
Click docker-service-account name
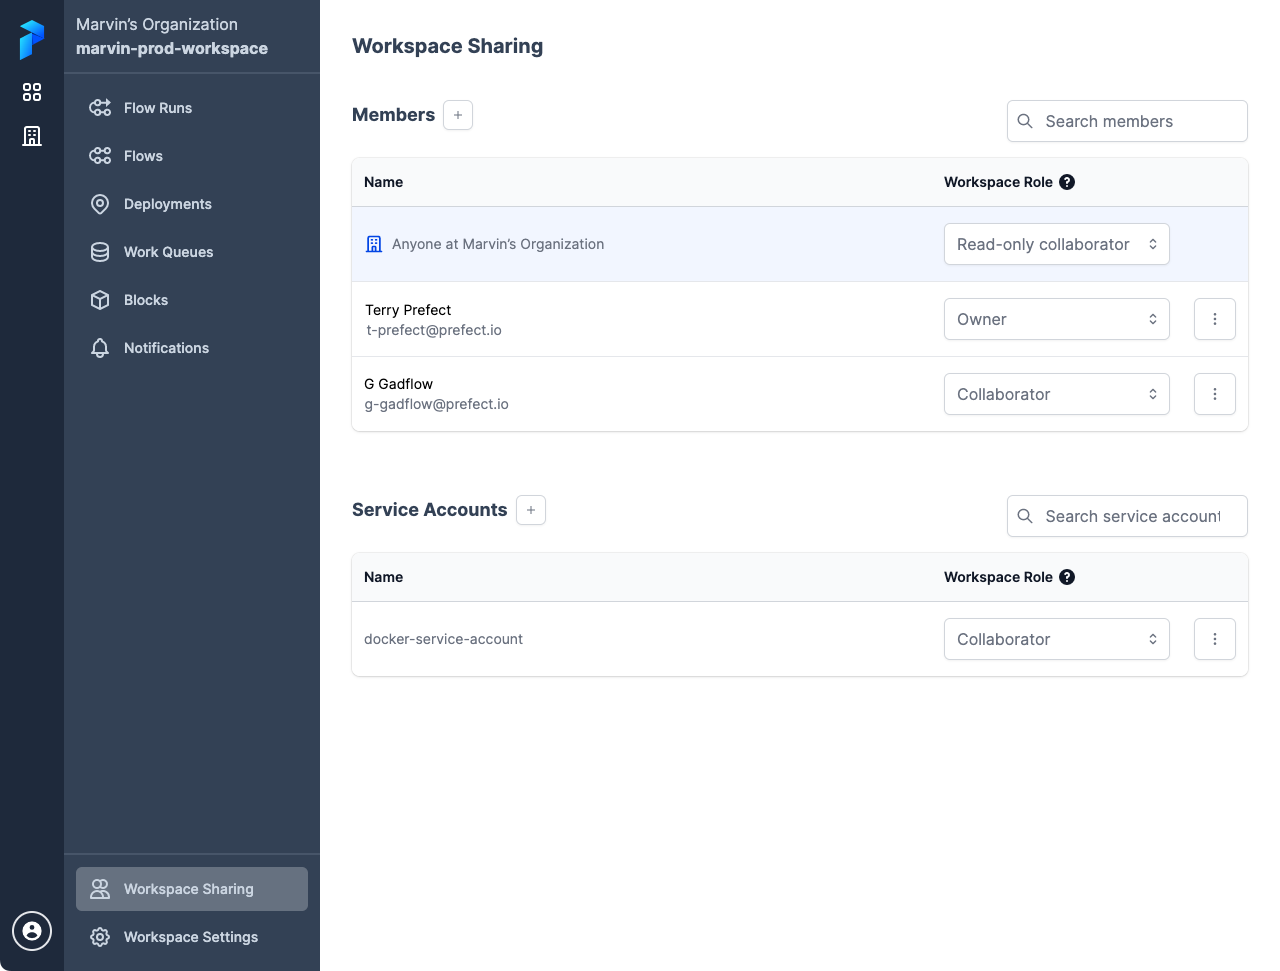click(444, 639)
